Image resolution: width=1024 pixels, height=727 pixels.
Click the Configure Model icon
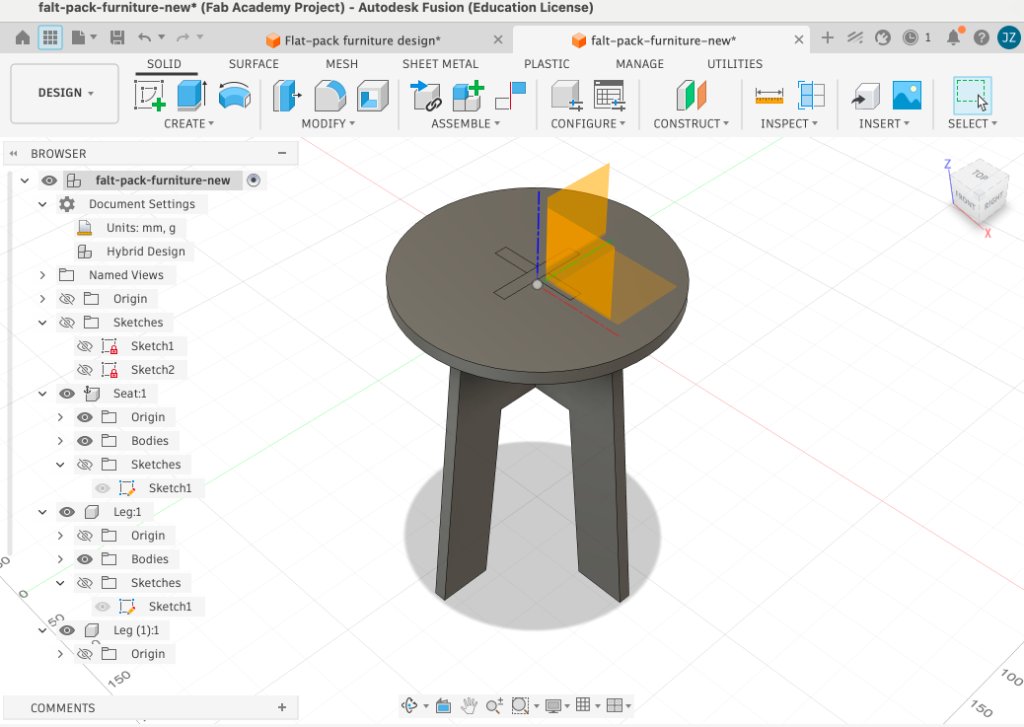tap(566, 95)
